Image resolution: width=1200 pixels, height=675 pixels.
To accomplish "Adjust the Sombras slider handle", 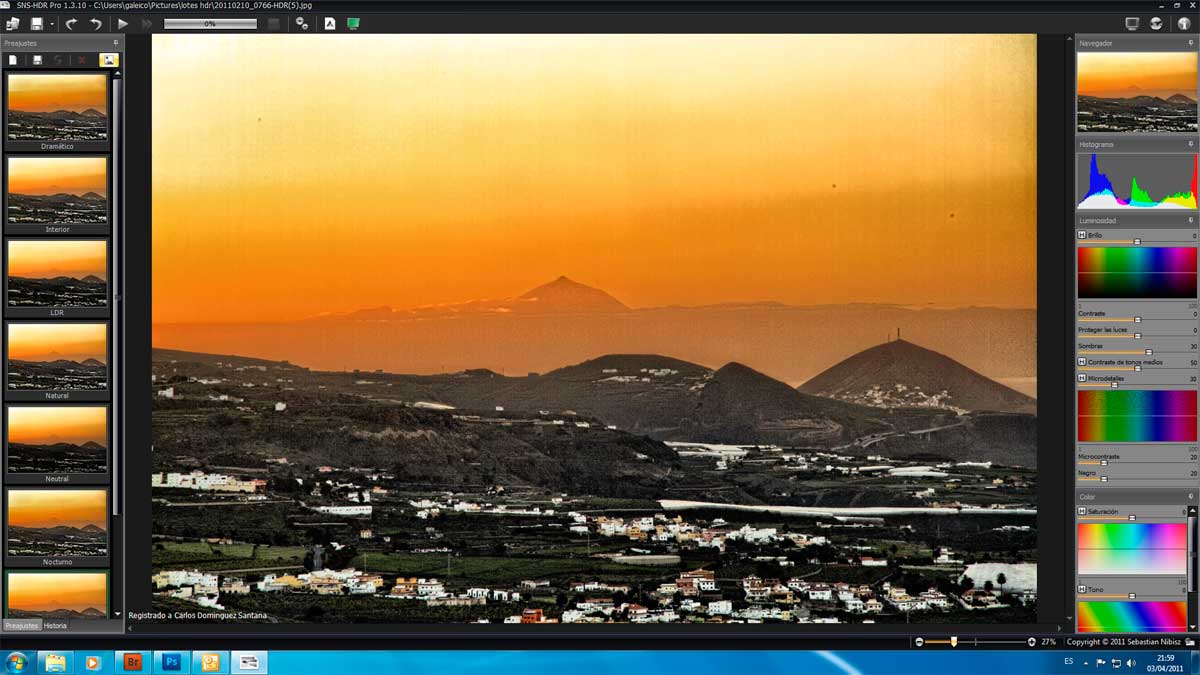I will coord(1149,352).
